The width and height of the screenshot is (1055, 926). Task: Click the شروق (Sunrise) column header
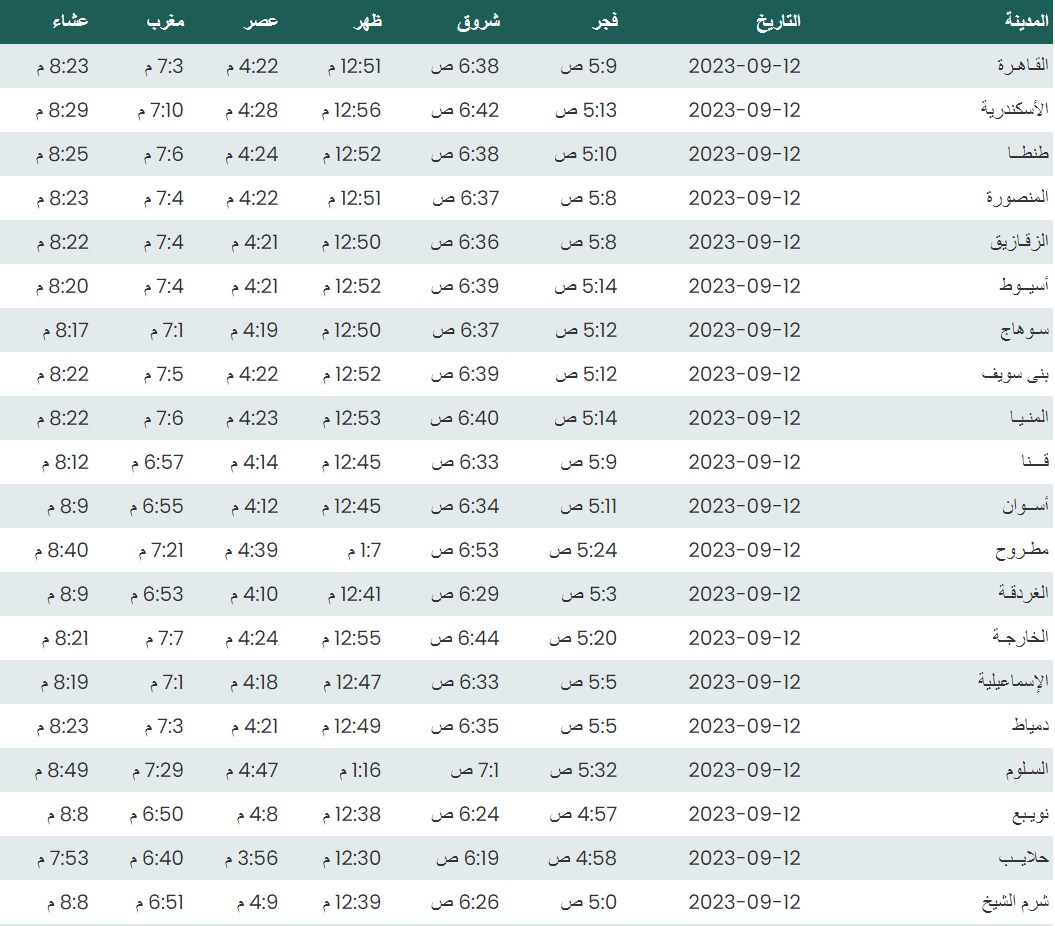[x=478, y=21]
